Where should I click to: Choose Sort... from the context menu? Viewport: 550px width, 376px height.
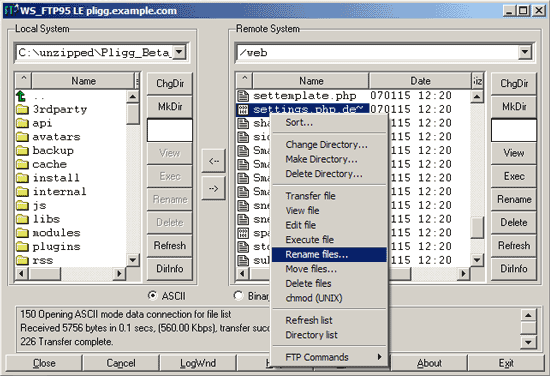click(x=329, y=122)
